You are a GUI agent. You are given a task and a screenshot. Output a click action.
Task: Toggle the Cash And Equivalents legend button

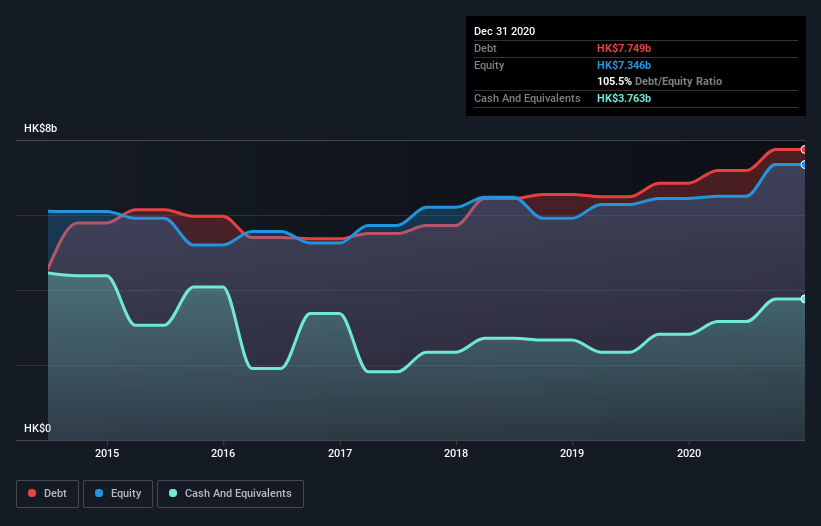click(230, 494)
